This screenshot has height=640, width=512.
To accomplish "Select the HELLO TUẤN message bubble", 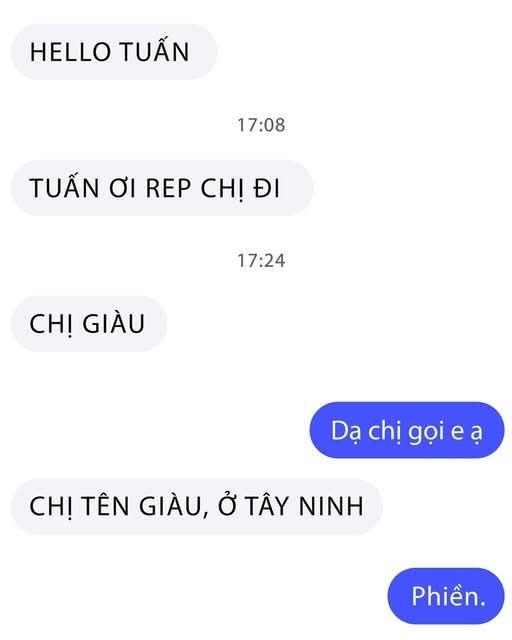I will point(114,52).
